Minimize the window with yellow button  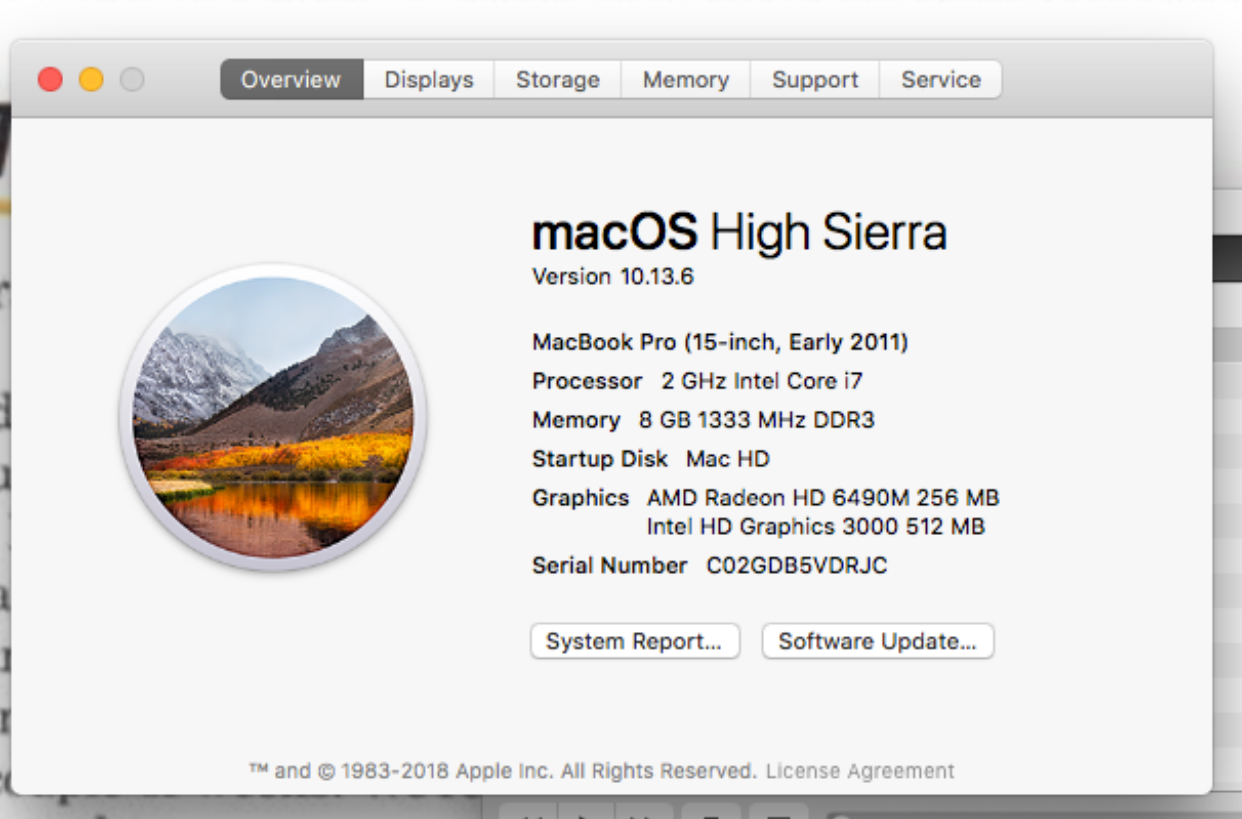(x=91, y=80)
